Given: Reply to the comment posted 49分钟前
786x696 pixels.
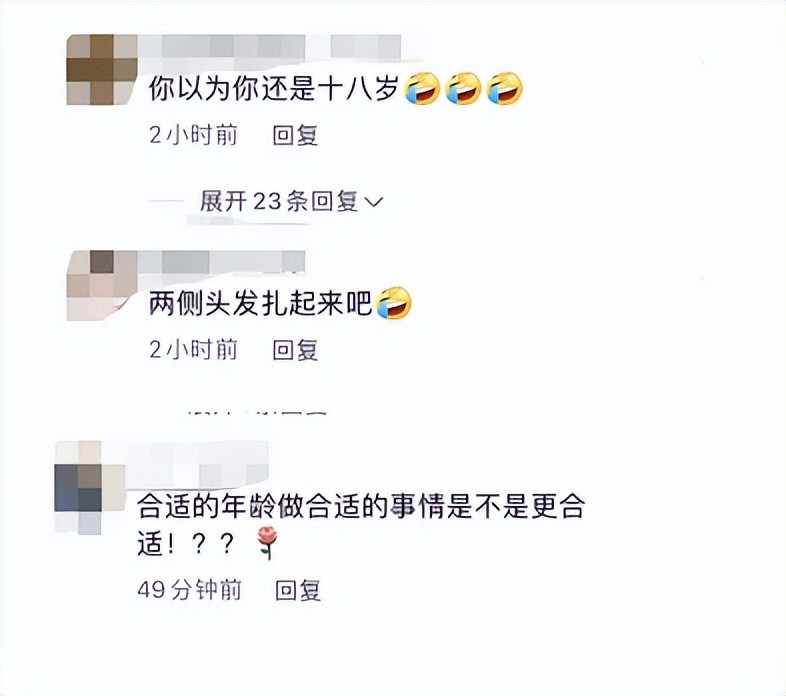Looking at the screenshot, I should tap(298, 590).
